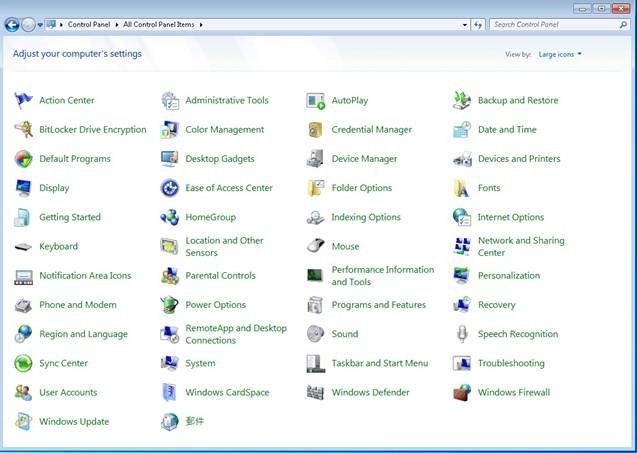The width and height of the screenshot is (637, 453).
Task: Open RemoteApp and Desktop Connections link
Action: (236, 334)
